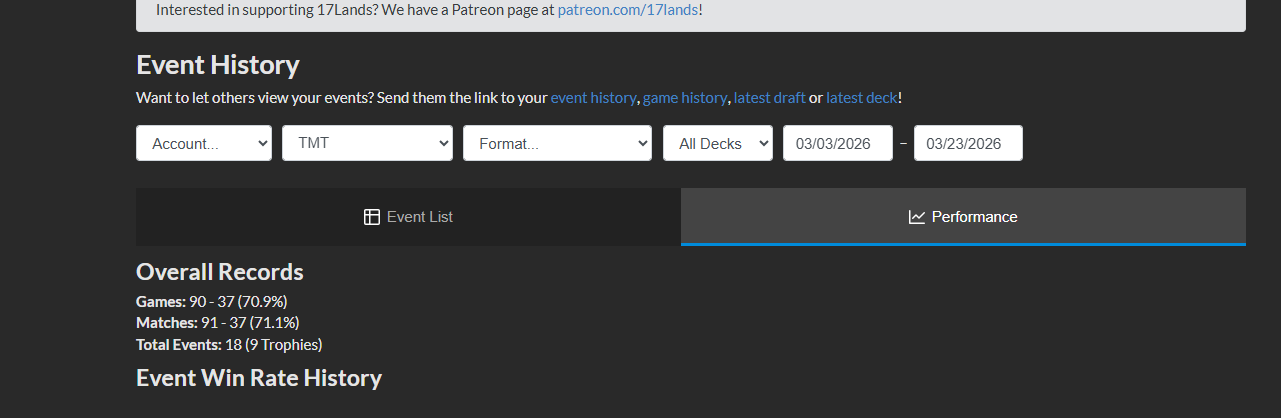The height and width of the screenshot is (418, 1281).
Task: Click the start date field 03/03/2026
Action: pyautogui.click(x=838, y=143)
